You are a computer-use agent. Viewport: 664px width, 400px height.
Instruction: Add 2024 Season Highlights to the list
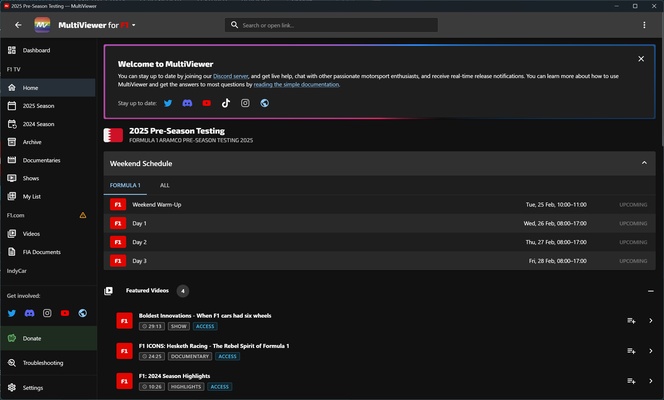(x=631, y=381)
